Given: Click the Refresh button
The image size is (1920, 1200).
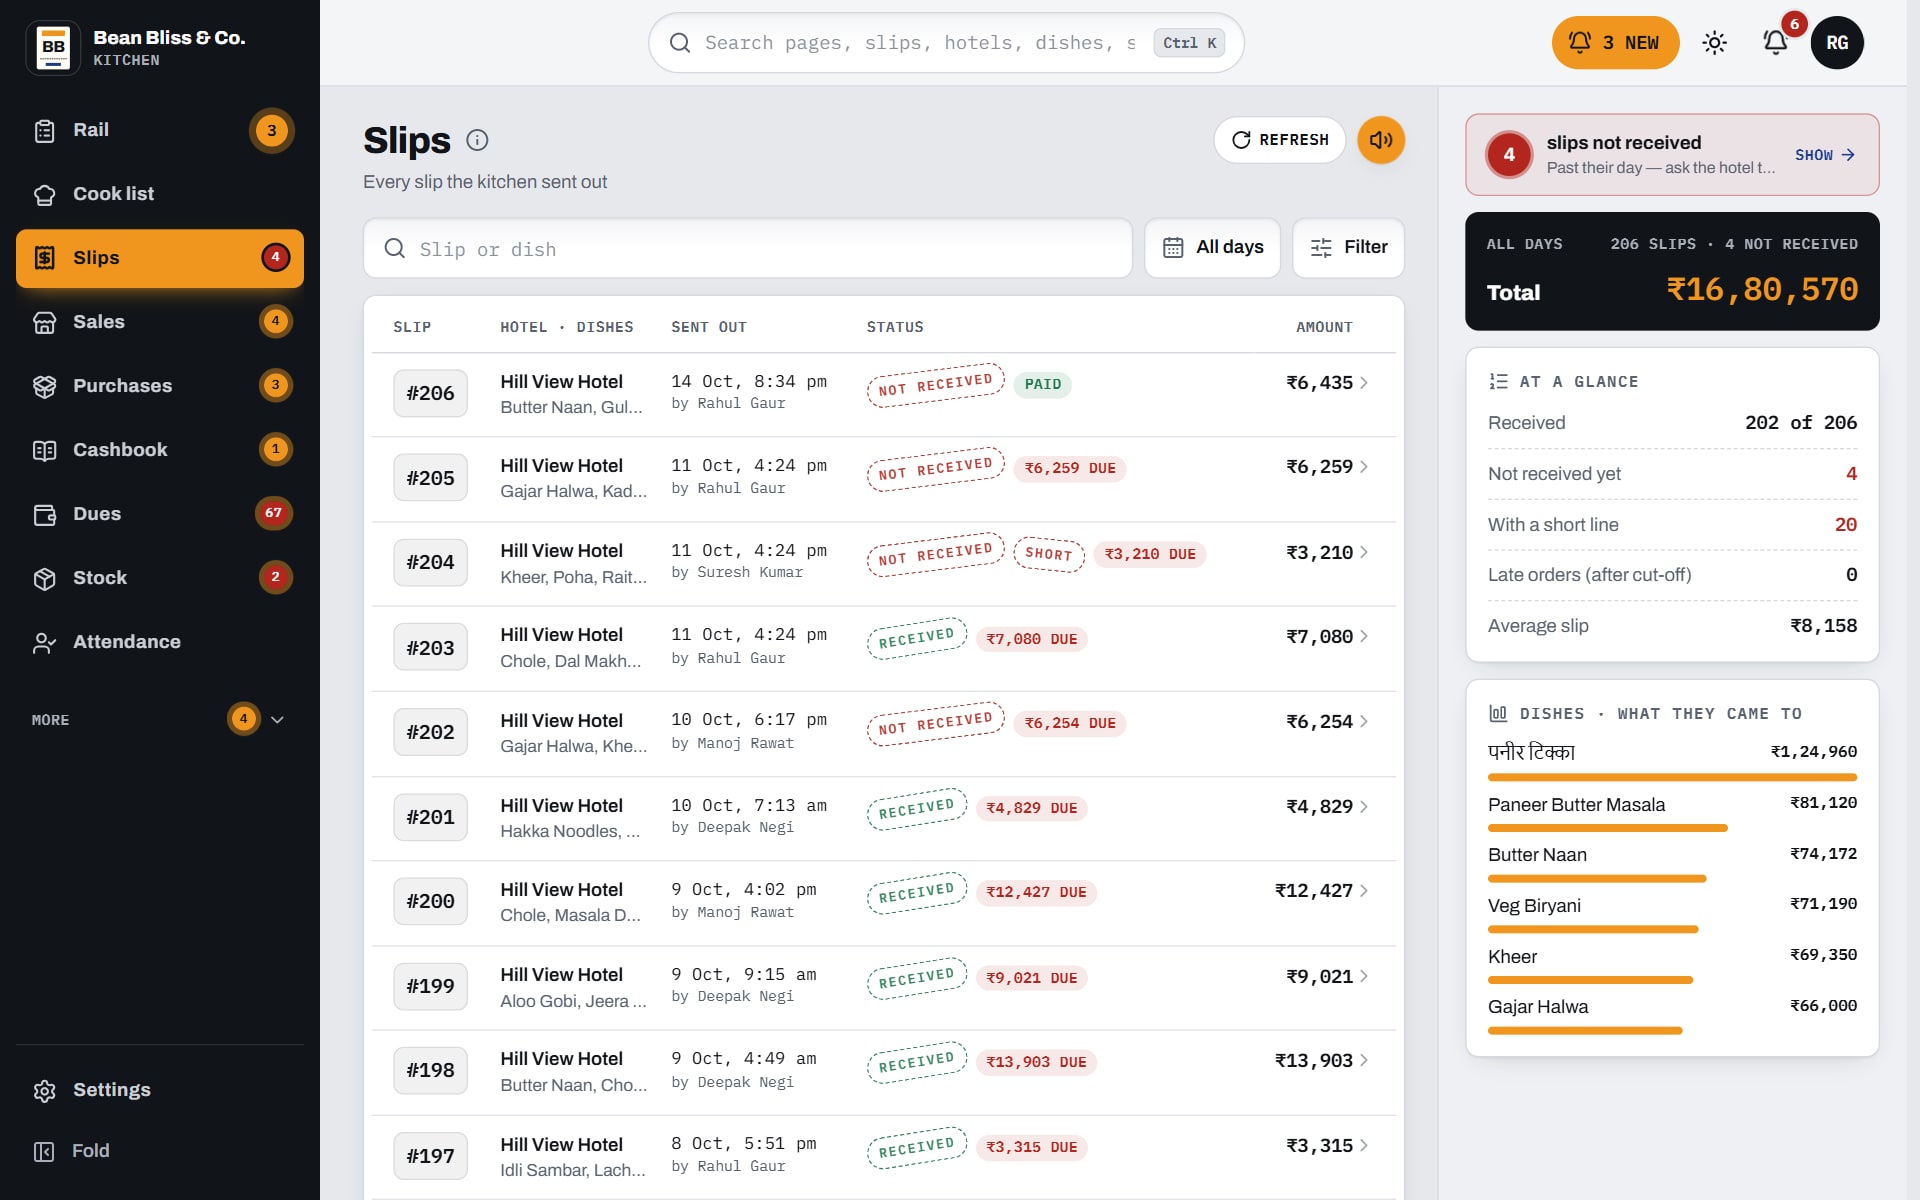Looking at the screenshot, I should [x=1280, y=140].
